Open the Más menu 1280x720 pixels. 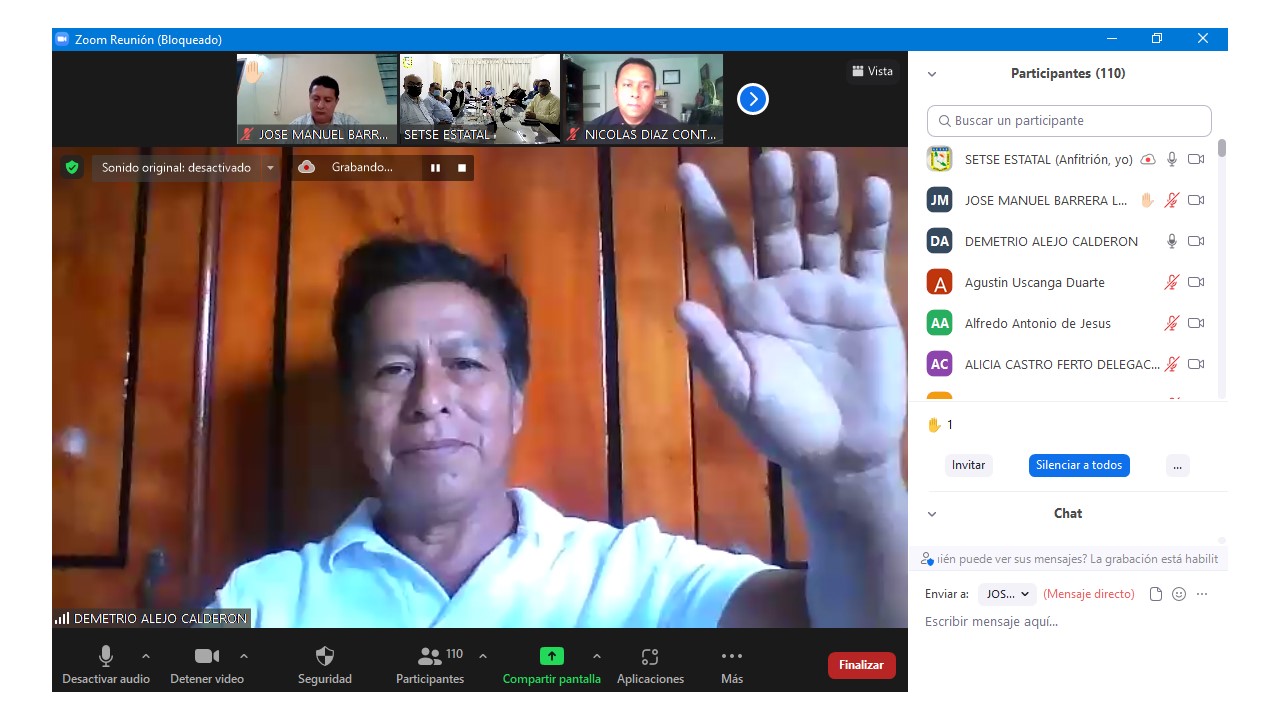732,665
